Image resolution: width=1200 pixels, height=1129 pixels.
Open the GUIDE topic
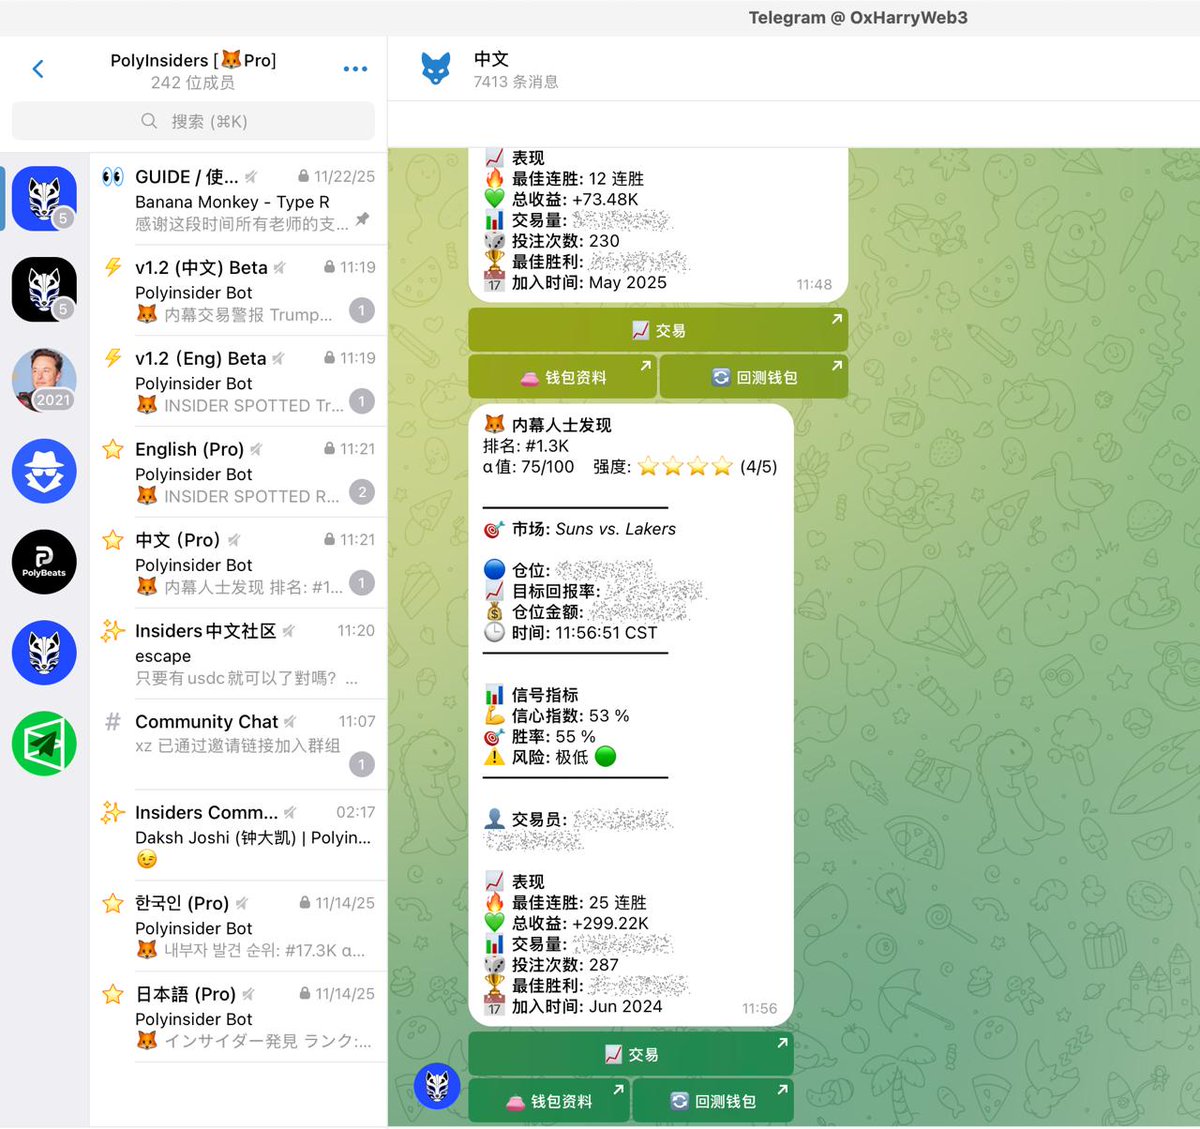[238, 199]
